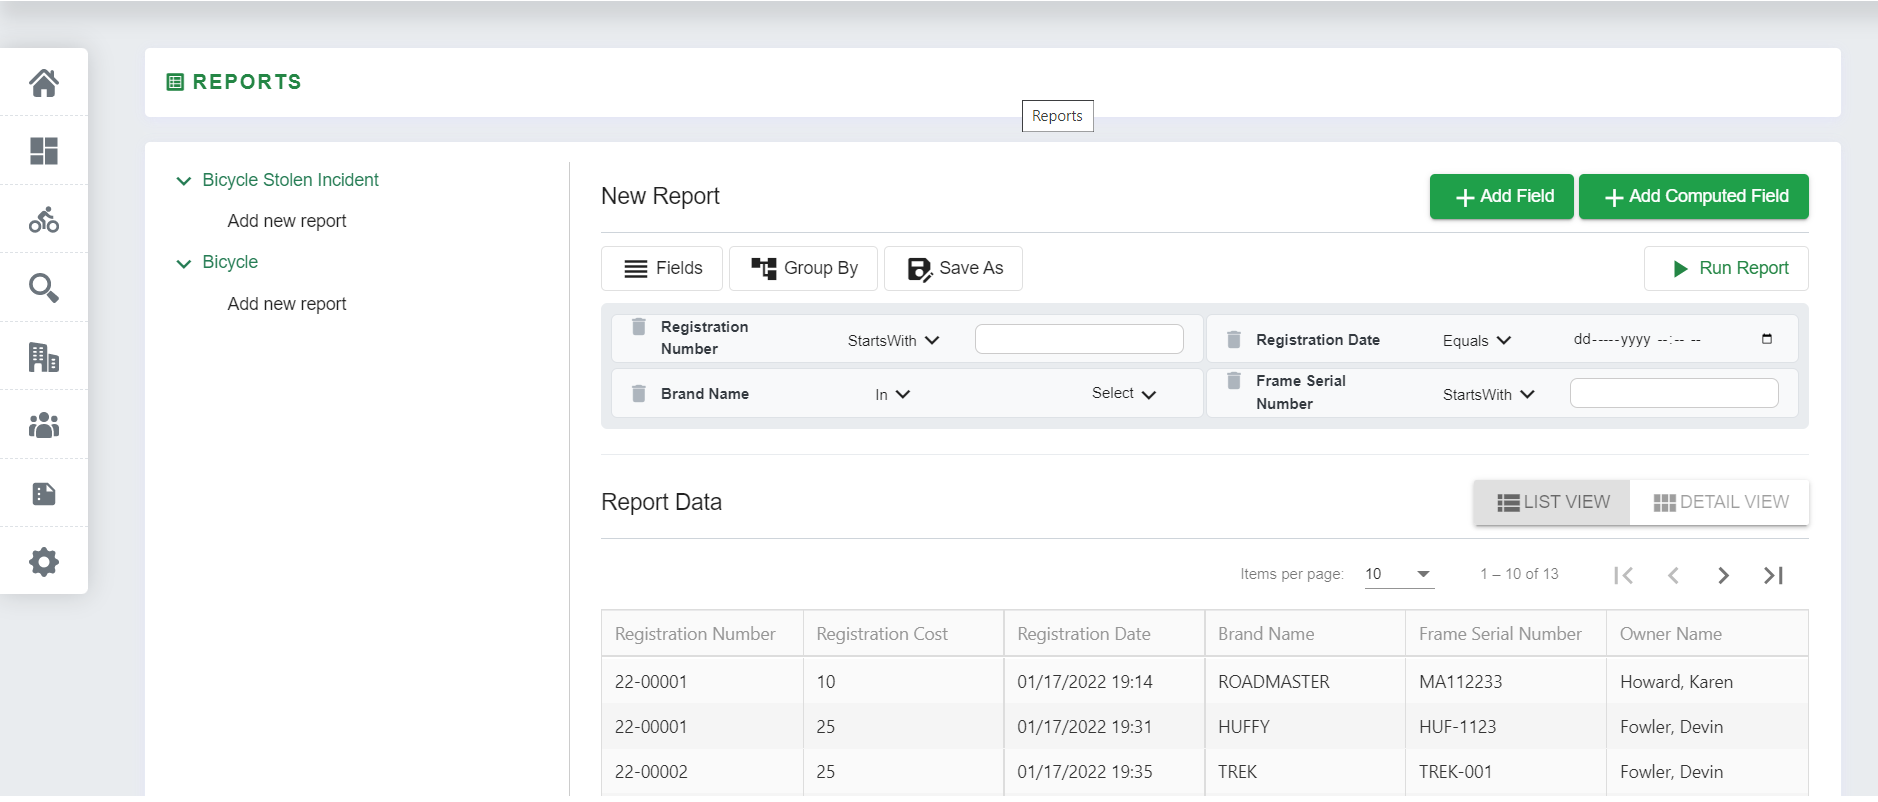Open Brand Name Select values dropdown

tap(1124, 394)
